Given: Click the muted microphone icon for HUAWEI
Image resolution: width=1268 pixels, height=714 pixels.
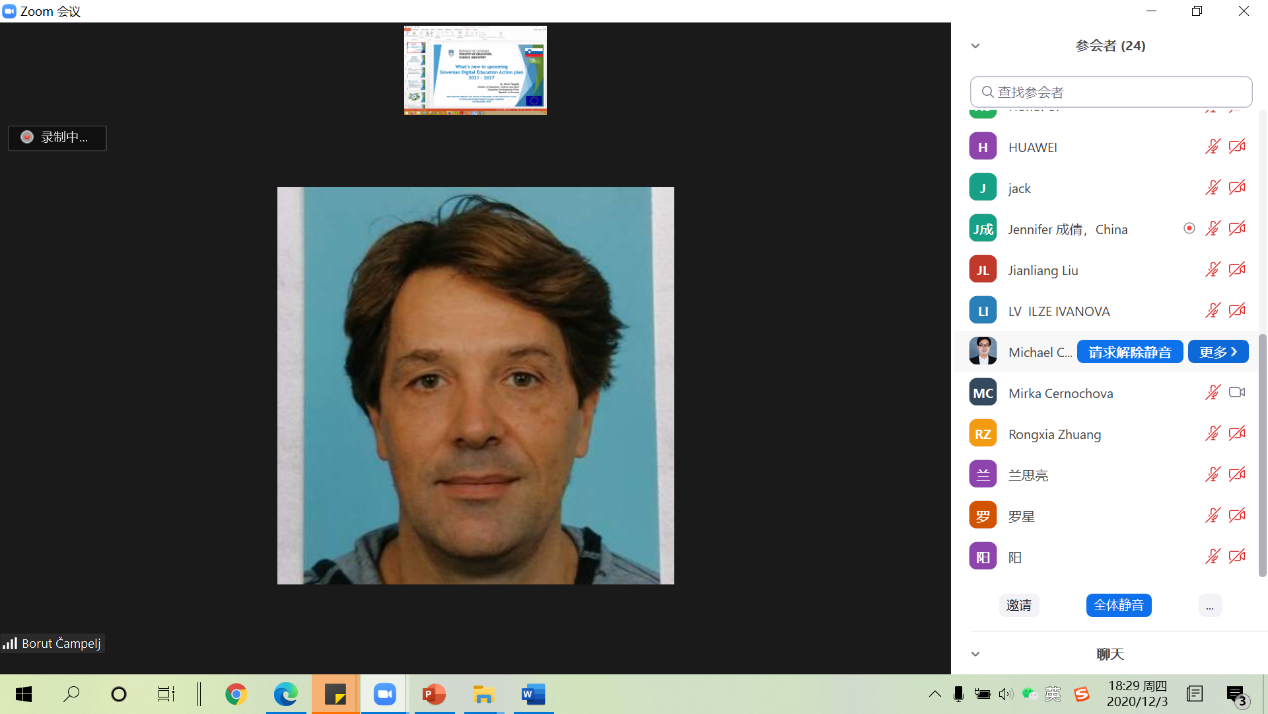Looking at the screenshot, I should point(1212,147).
